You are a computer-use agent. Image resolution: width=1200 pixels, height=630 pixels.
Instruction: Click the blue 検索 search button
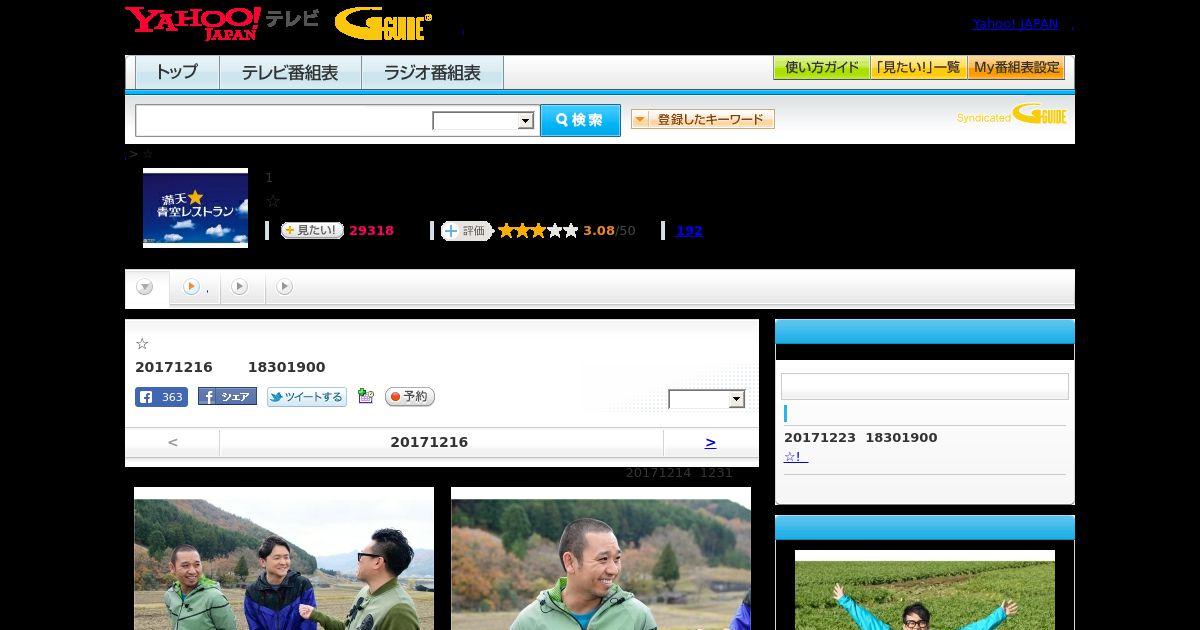580,120
